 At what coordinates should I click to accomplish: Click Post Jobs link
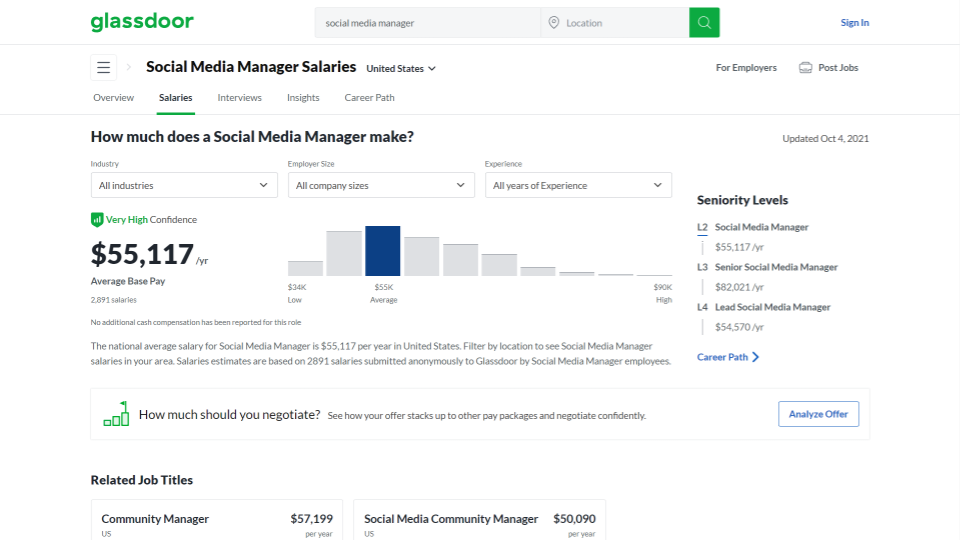[838, 67]
